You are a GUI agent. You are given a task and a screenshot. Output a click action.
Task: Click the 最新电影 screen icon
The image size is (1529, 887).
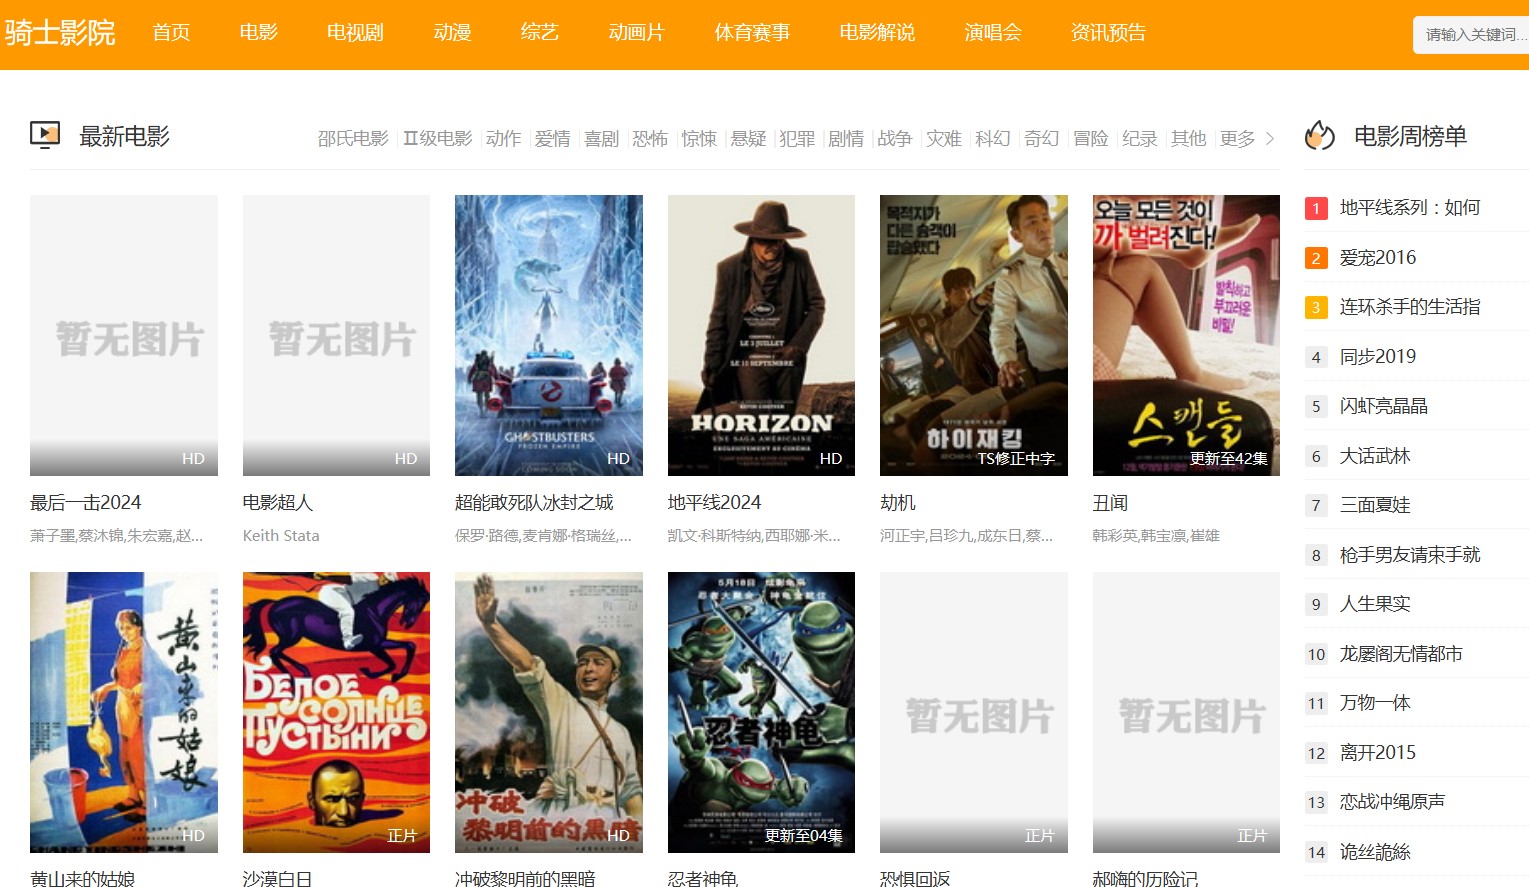(45, 135)
